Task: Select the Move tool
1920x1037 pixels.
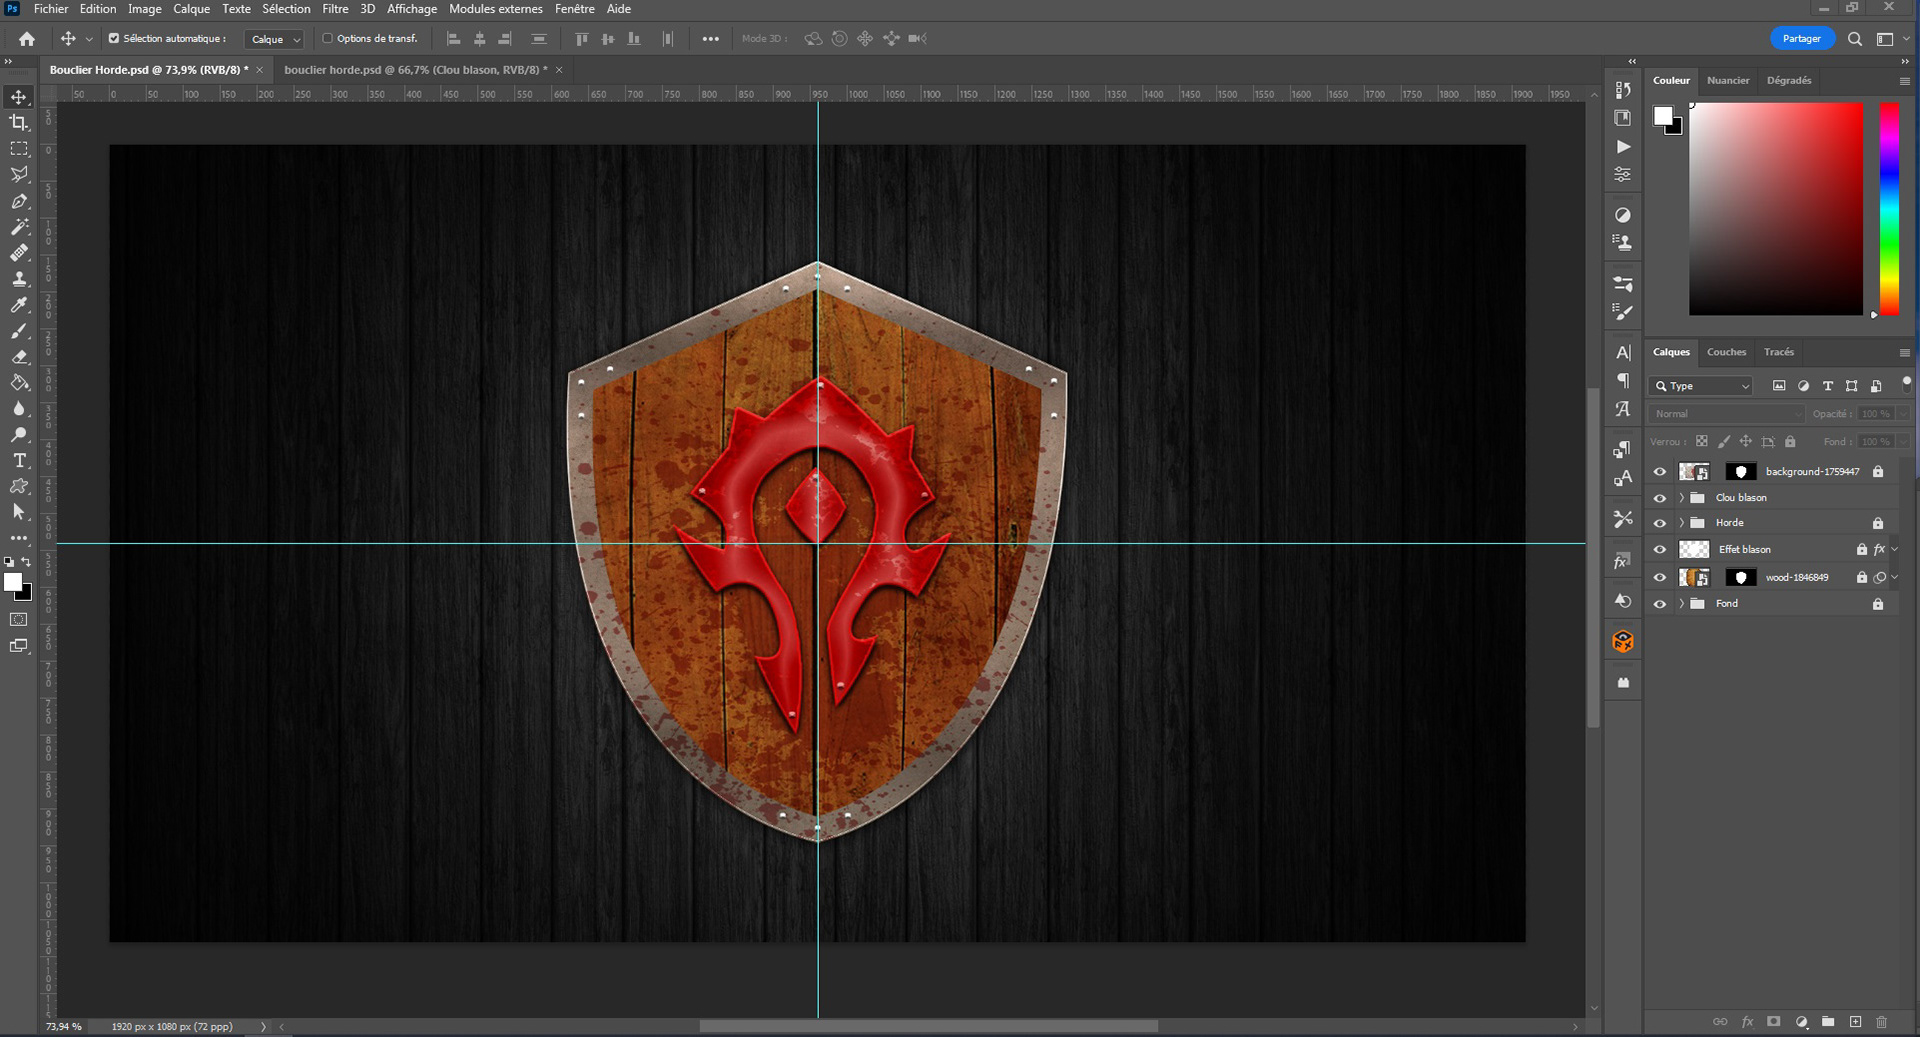Action: 19,97
